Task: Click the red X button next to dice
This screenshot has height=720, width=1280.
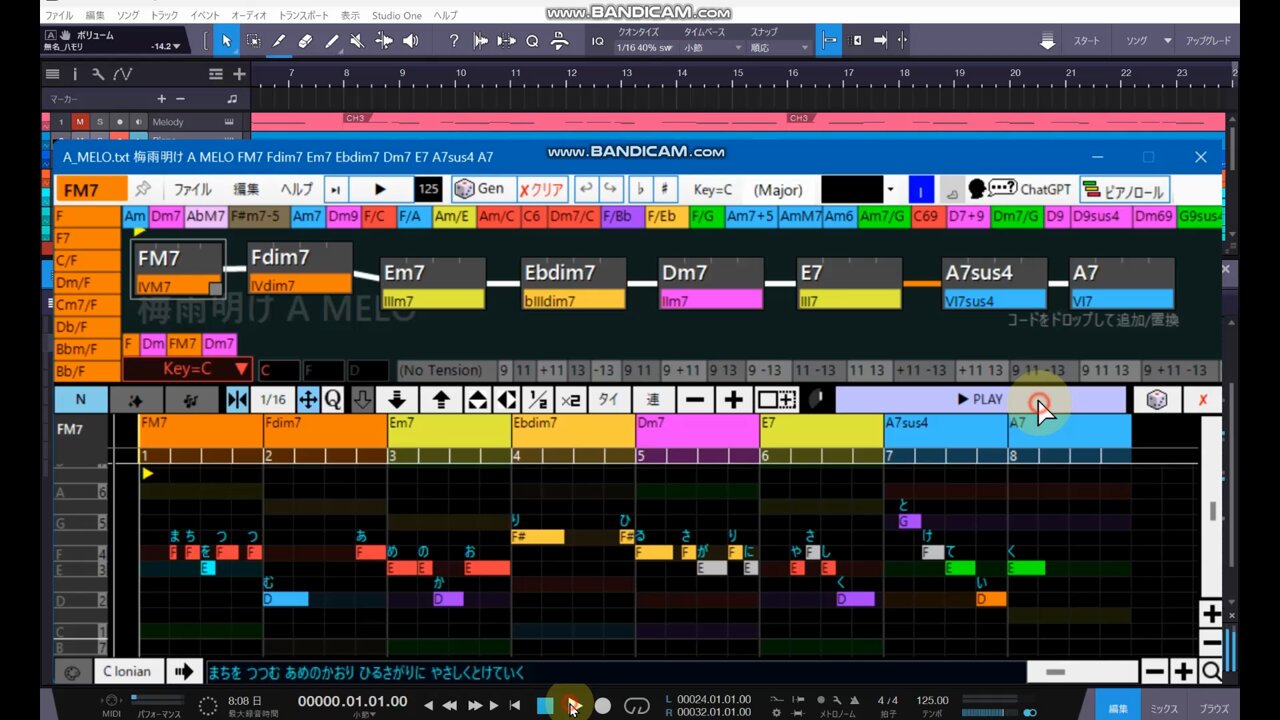Action: 1203,400
